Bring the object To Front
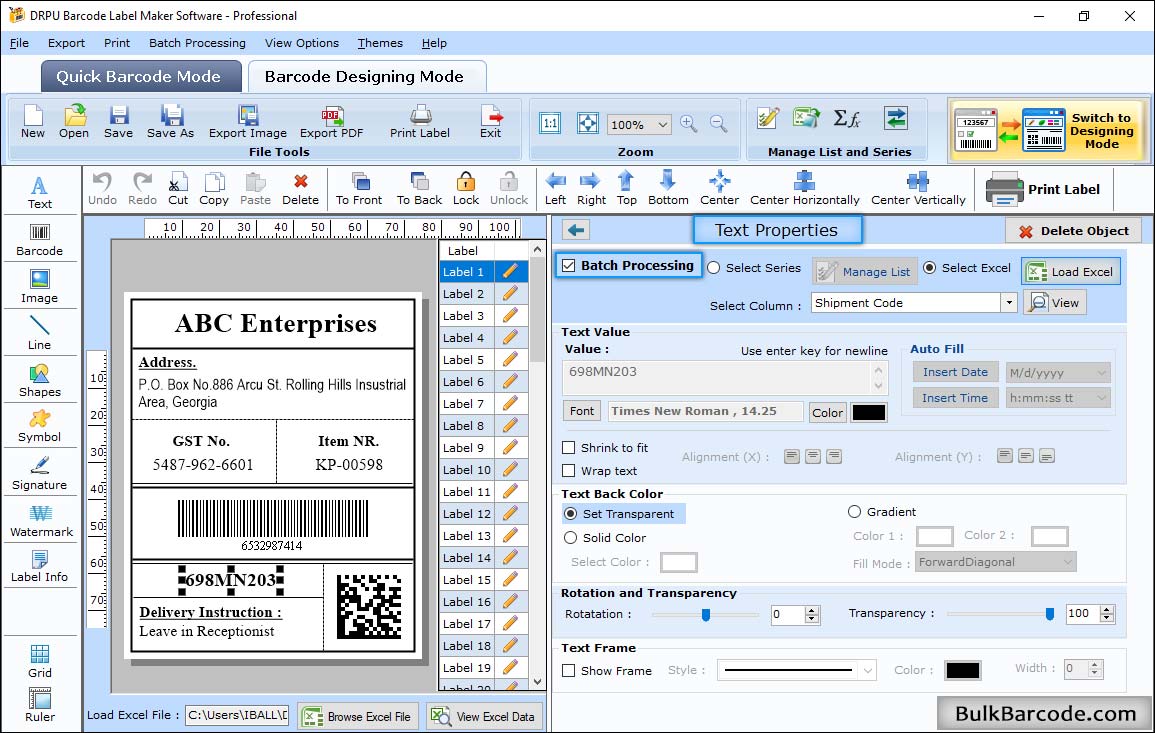This screenshot has width=1155, height=733. click(x=359, y=189)
